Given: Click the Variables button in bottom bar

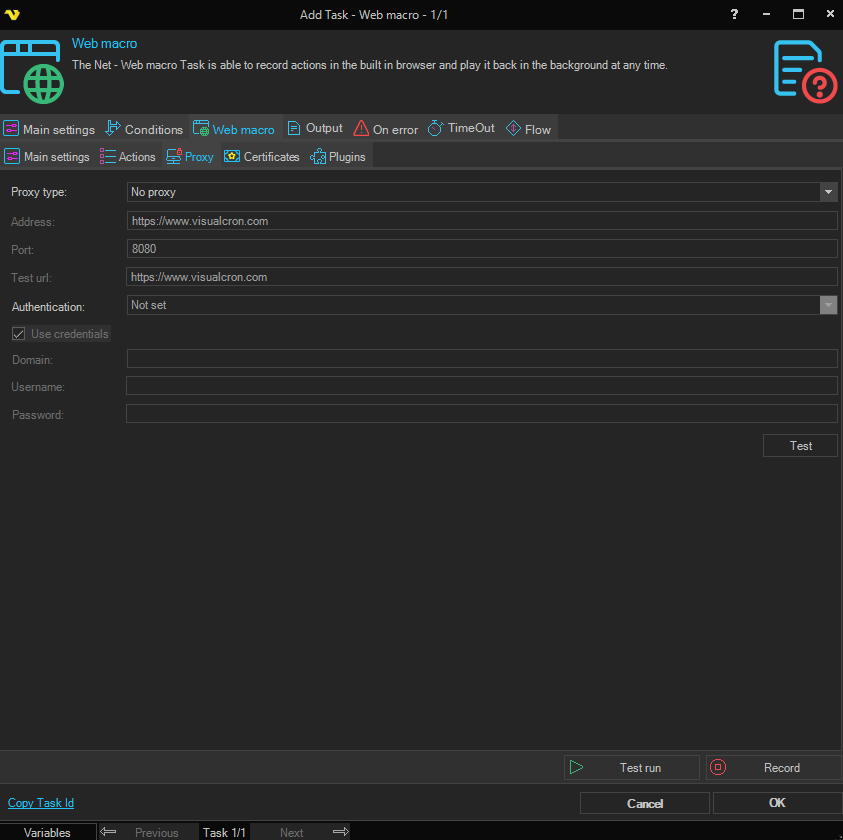Looking at the screenshot, I should pos(48,832).
